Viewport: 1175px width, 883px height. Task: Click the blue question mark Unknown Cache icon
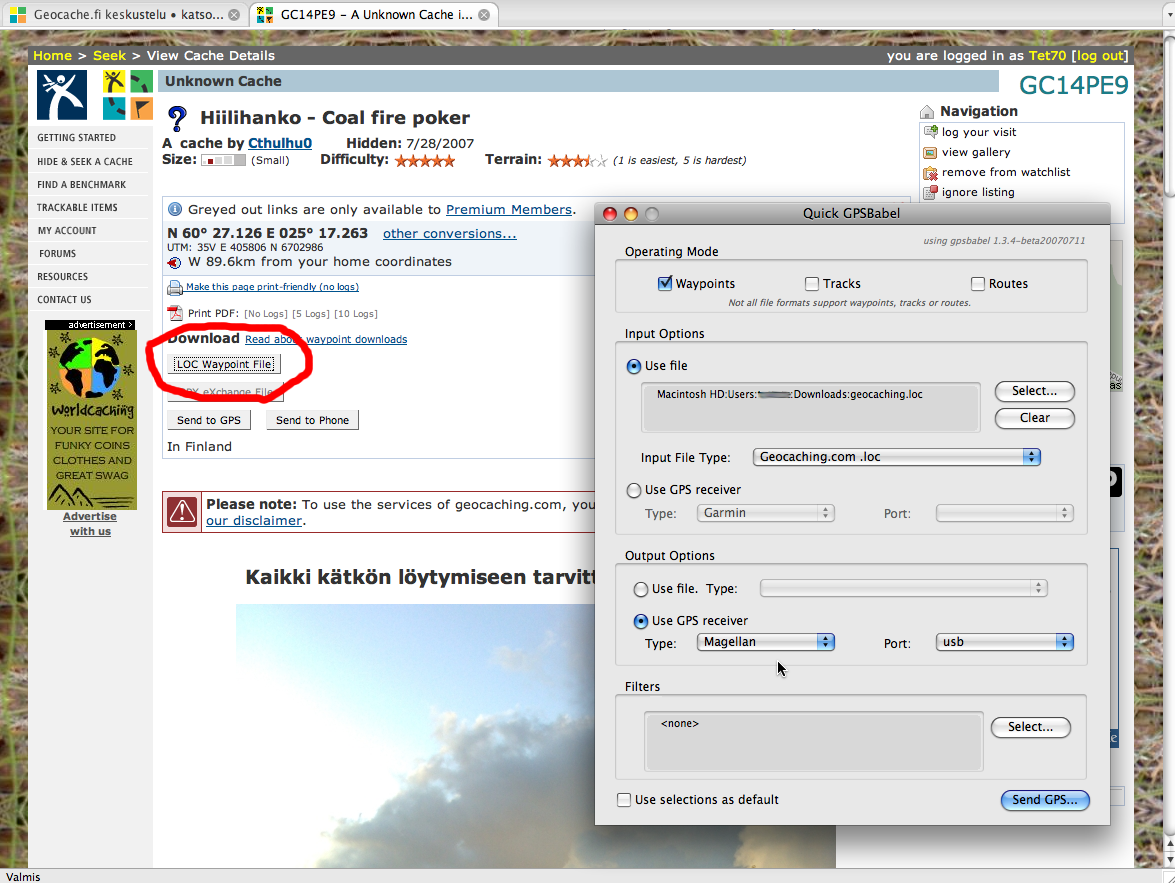tap(177, 119)
